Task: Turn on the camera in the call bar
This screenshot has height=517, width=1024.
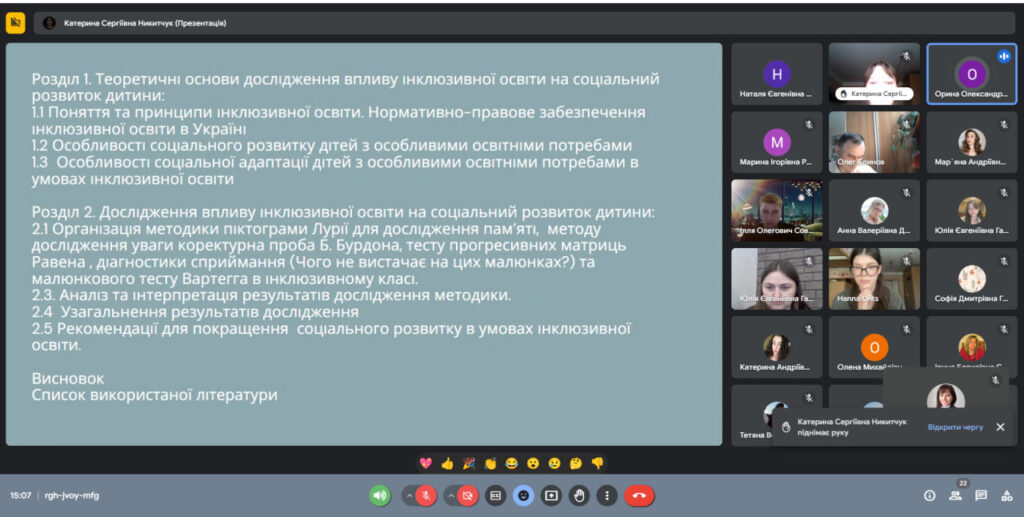Action: [x=467, y=495]
